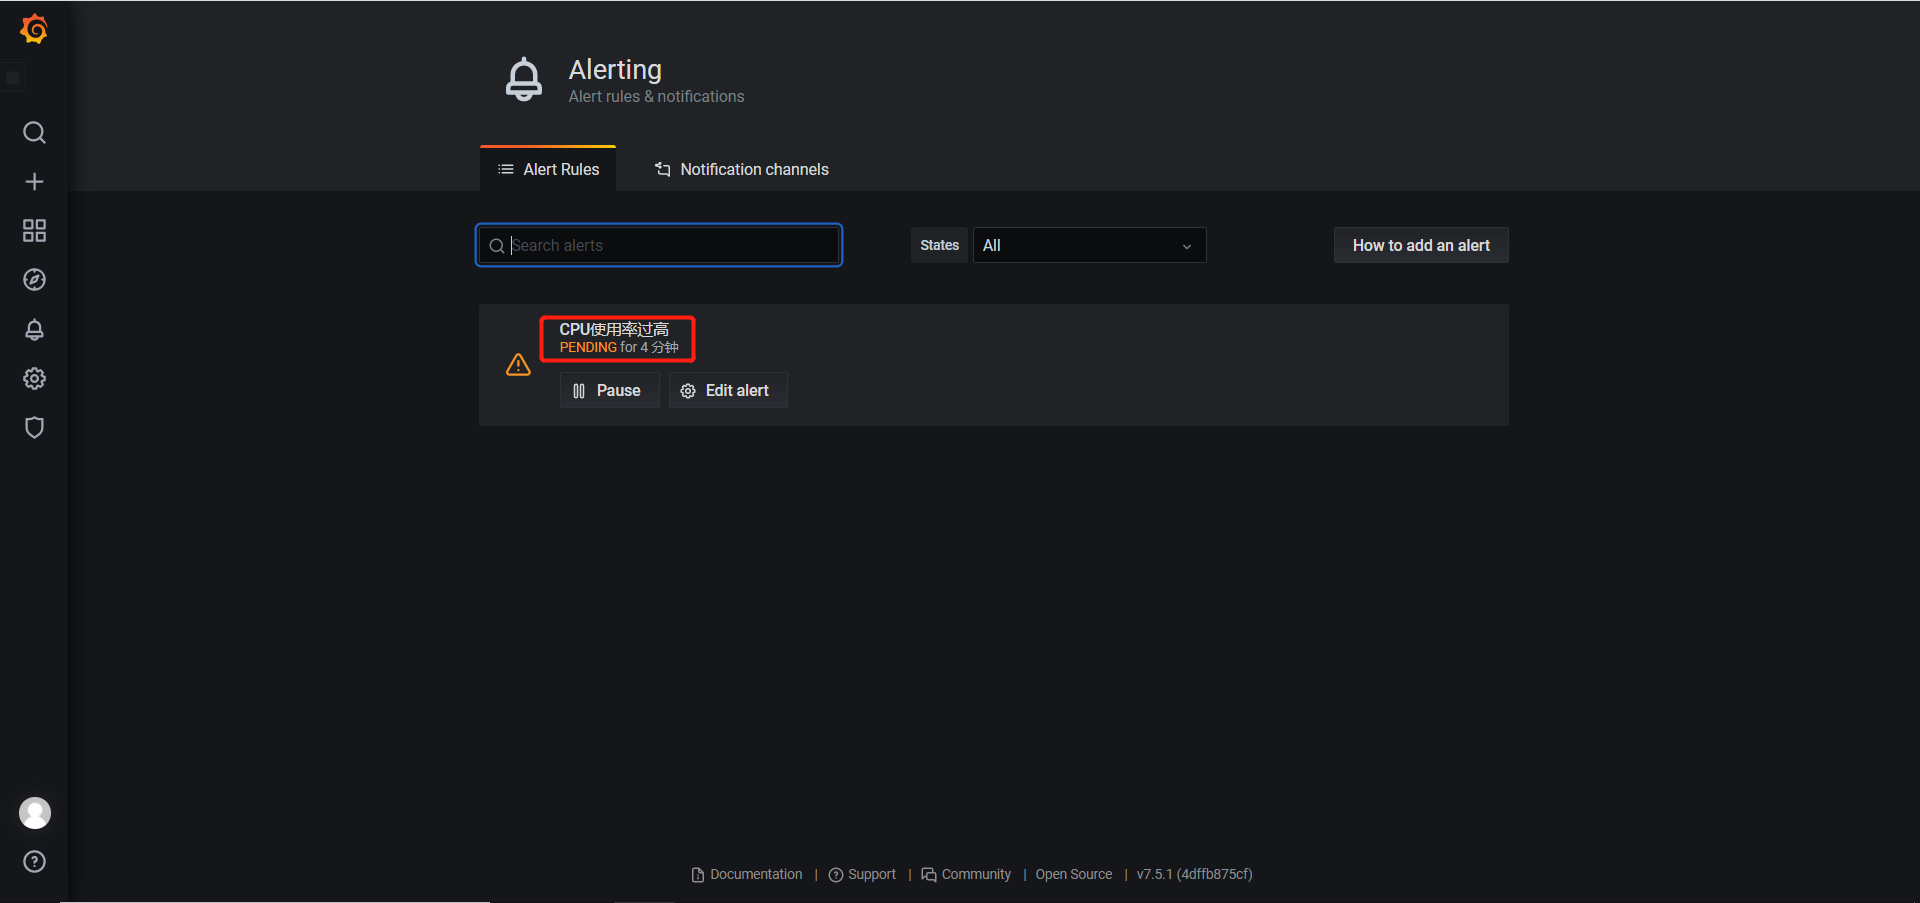Viewport: 1920px width, 903px height.
Task: Open the sidebar Search icon
Action: (x=34, y=133)
